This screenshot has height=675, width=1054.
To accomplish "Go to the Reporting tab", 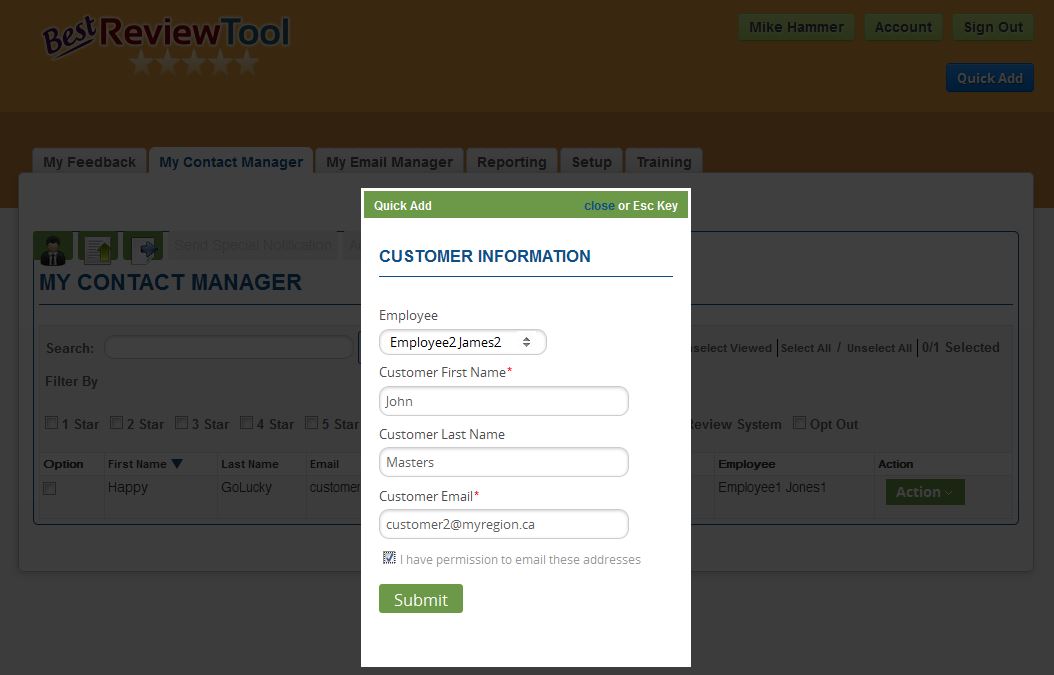I will click(x=511, y=162).
